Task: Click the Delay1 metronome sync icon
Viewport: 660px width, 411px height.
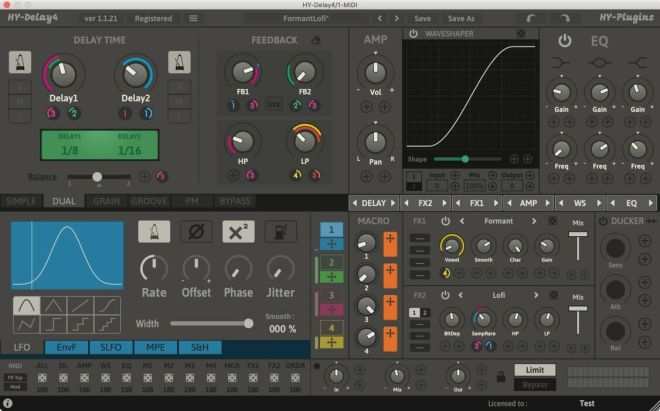Action: click(21, 63)
